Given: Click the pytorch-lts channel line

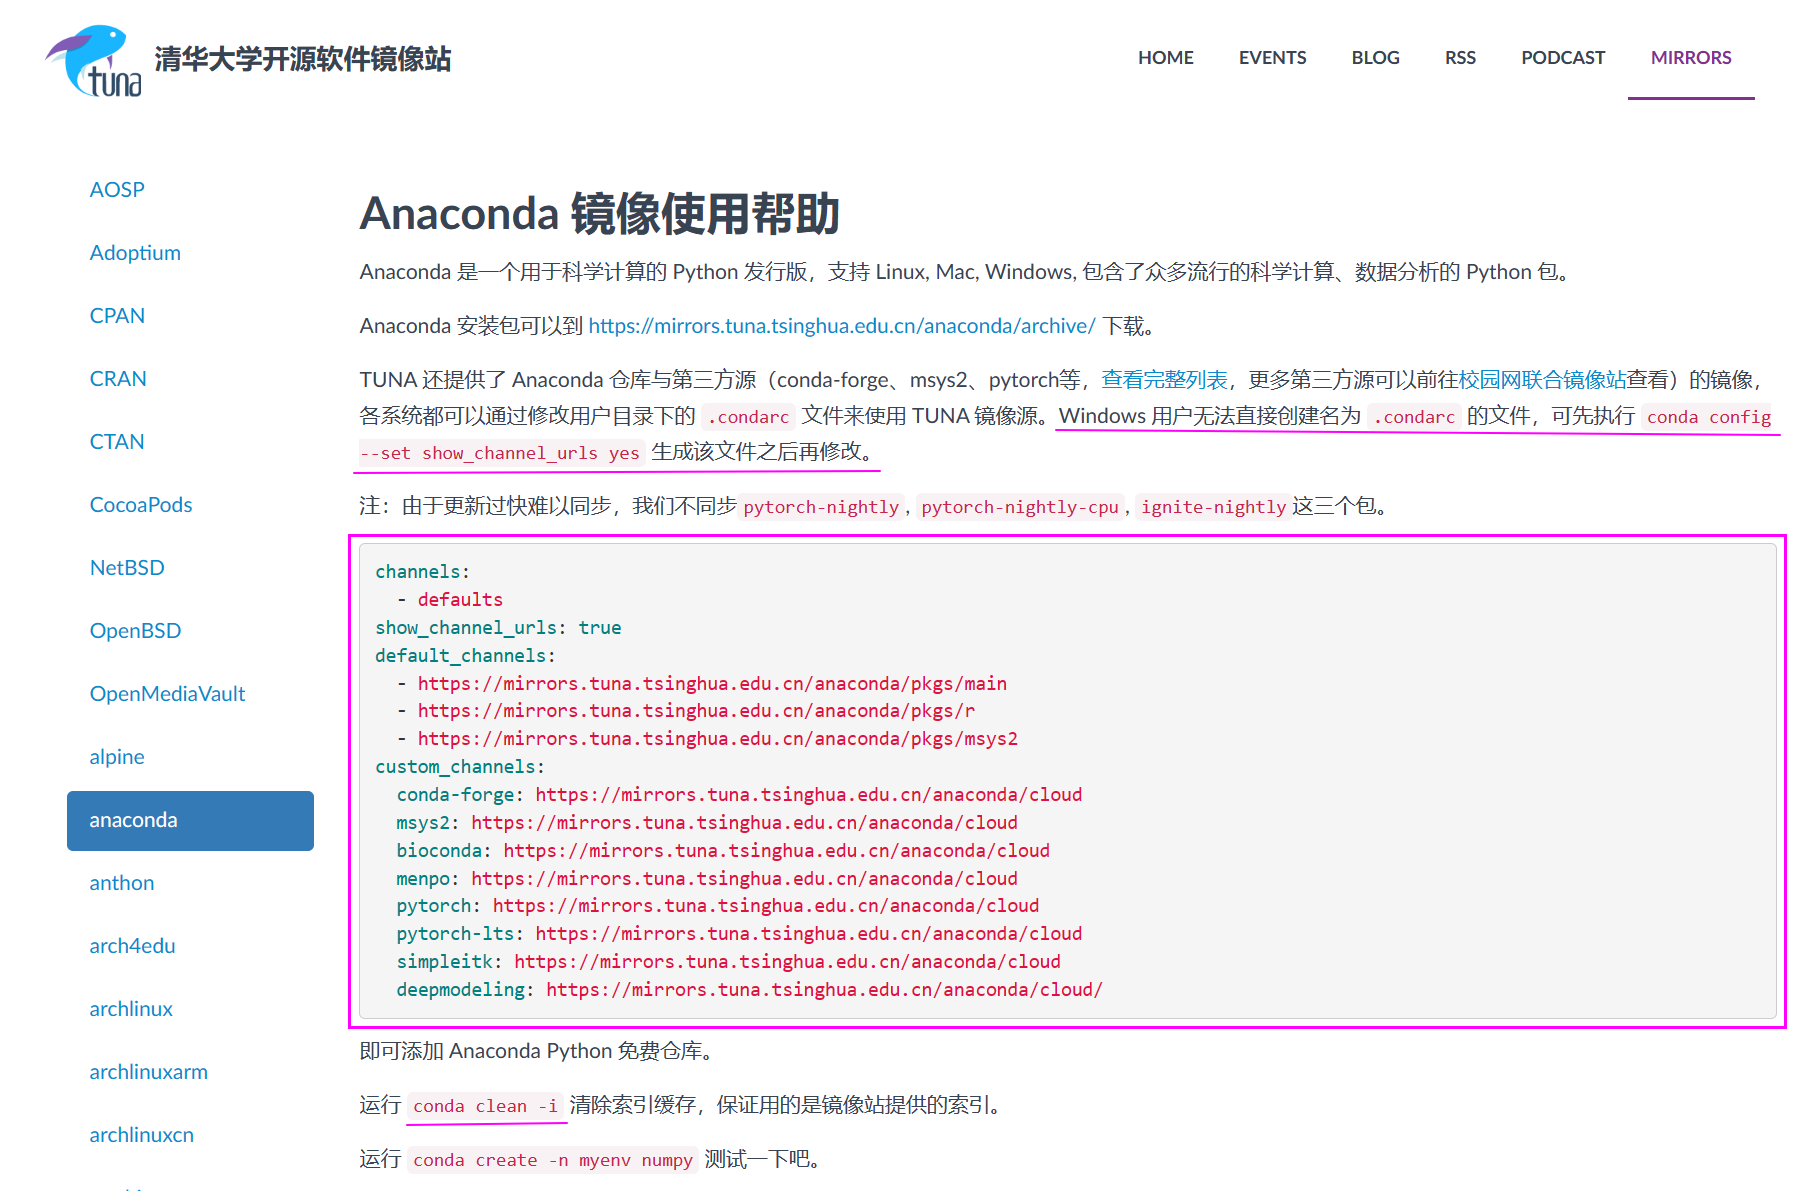Looking at the screenshot, I should point(739,934).
